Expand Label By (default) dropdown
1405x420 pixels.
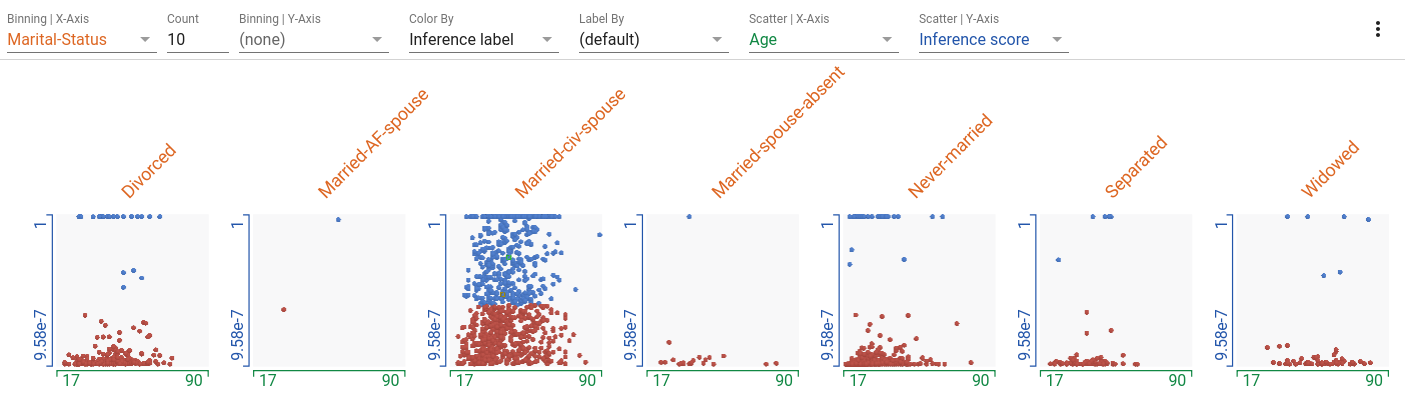(x=654, y=40)
